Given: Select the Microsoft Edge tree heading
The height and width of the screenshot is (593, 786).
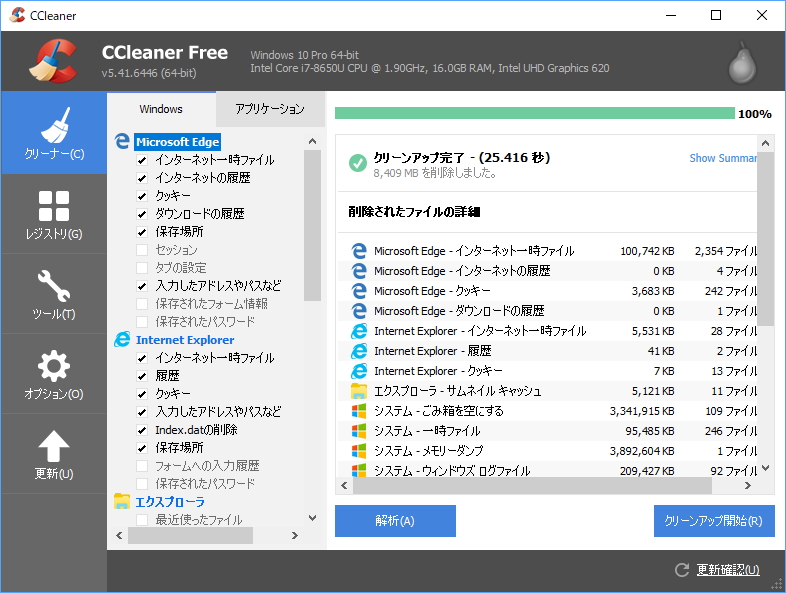Looking at the screenshot, I should [177, 142].
